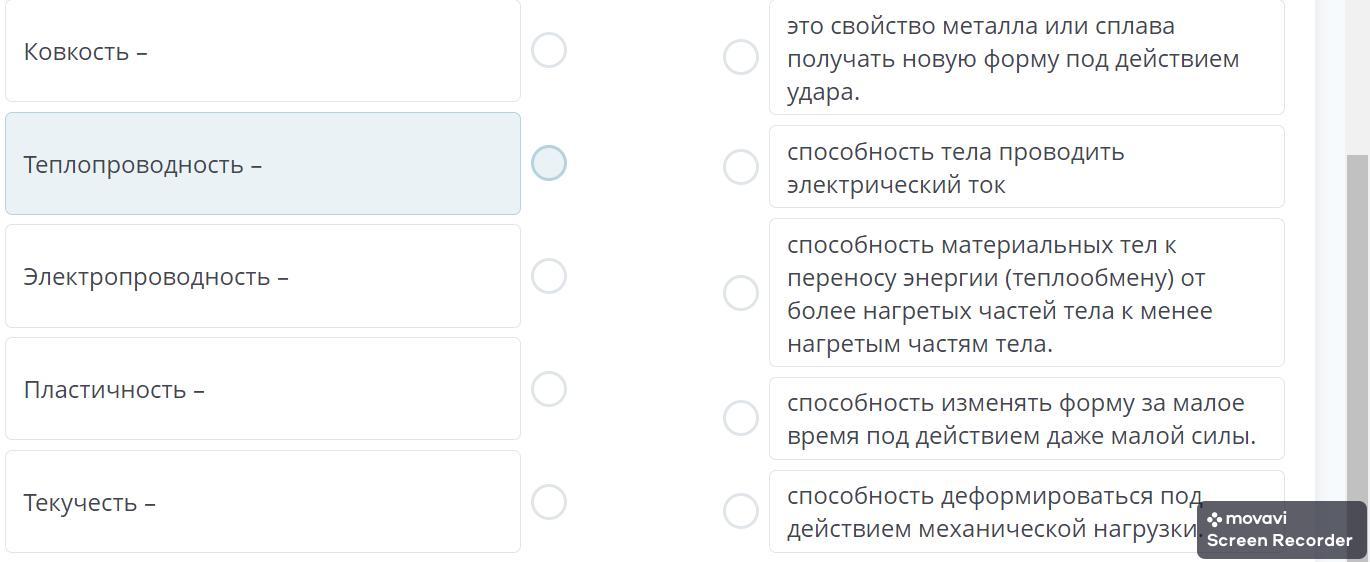Click the Электропроводность term box
The height and width of the screenshot is (562, 1370).
263,276
